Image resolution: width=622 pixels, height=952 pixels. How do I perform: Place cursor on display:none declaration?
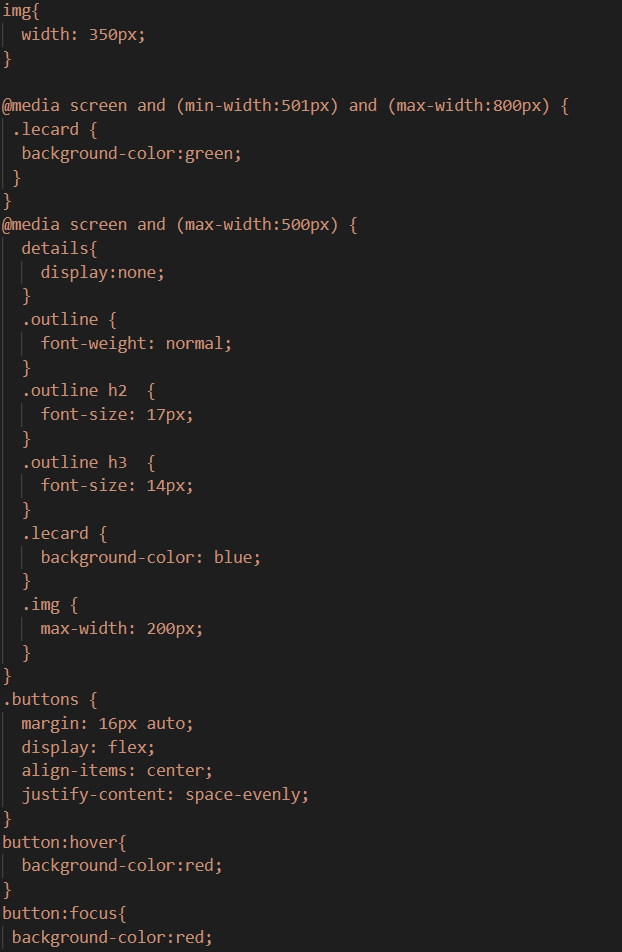[102, 272]
